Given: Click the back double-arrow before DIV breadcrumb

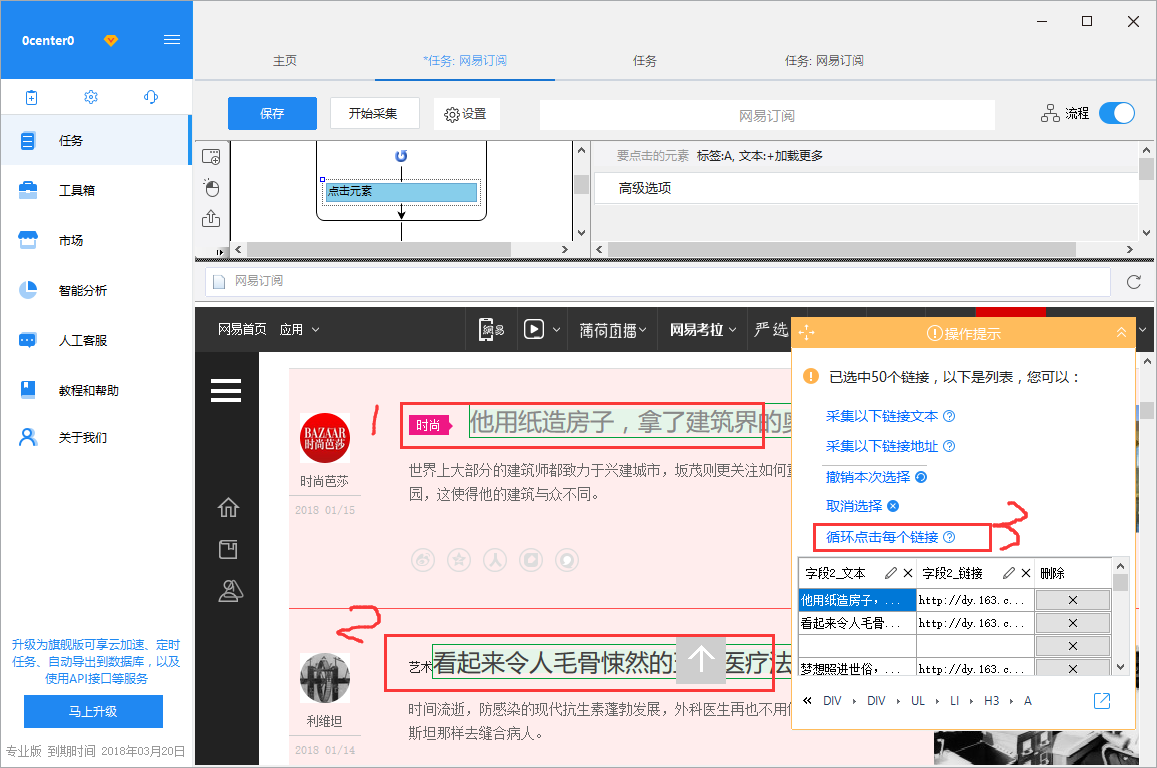Looking at the screenshot, I should tap(807, 700).
